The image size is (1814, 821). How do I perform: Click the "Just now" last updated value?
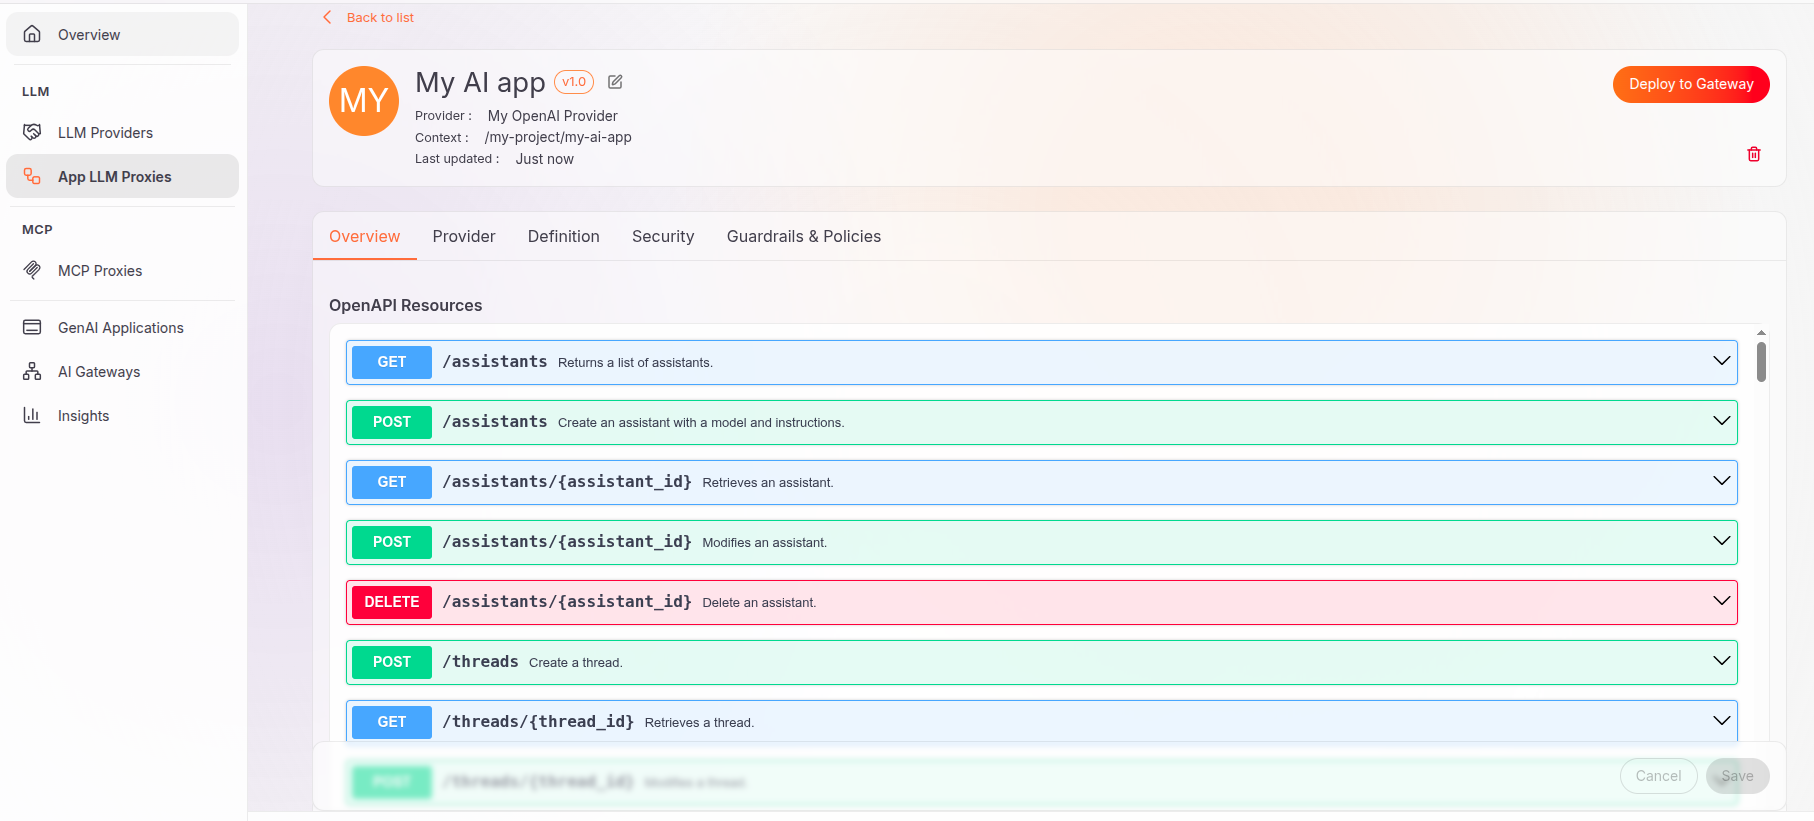click(545, 159)
